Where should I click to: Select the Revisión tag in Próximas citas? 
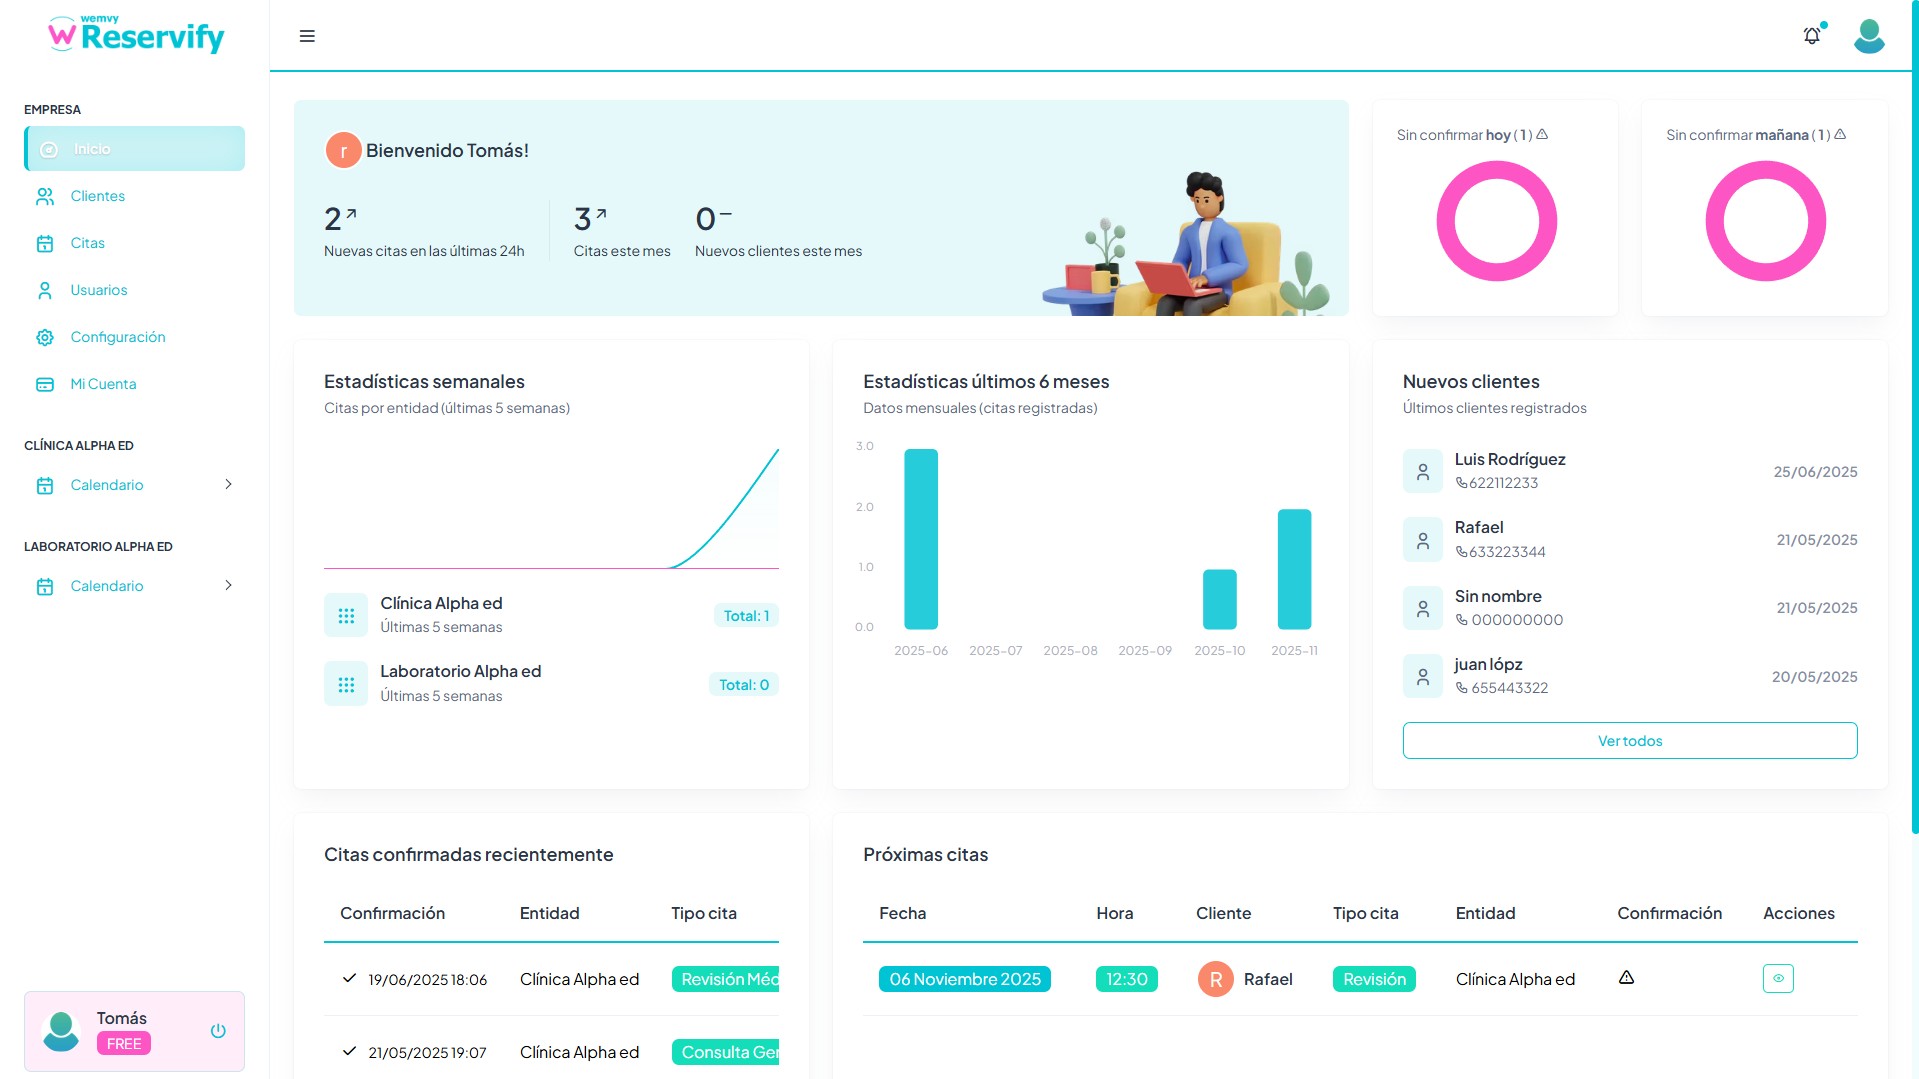tap(1373, 979)
